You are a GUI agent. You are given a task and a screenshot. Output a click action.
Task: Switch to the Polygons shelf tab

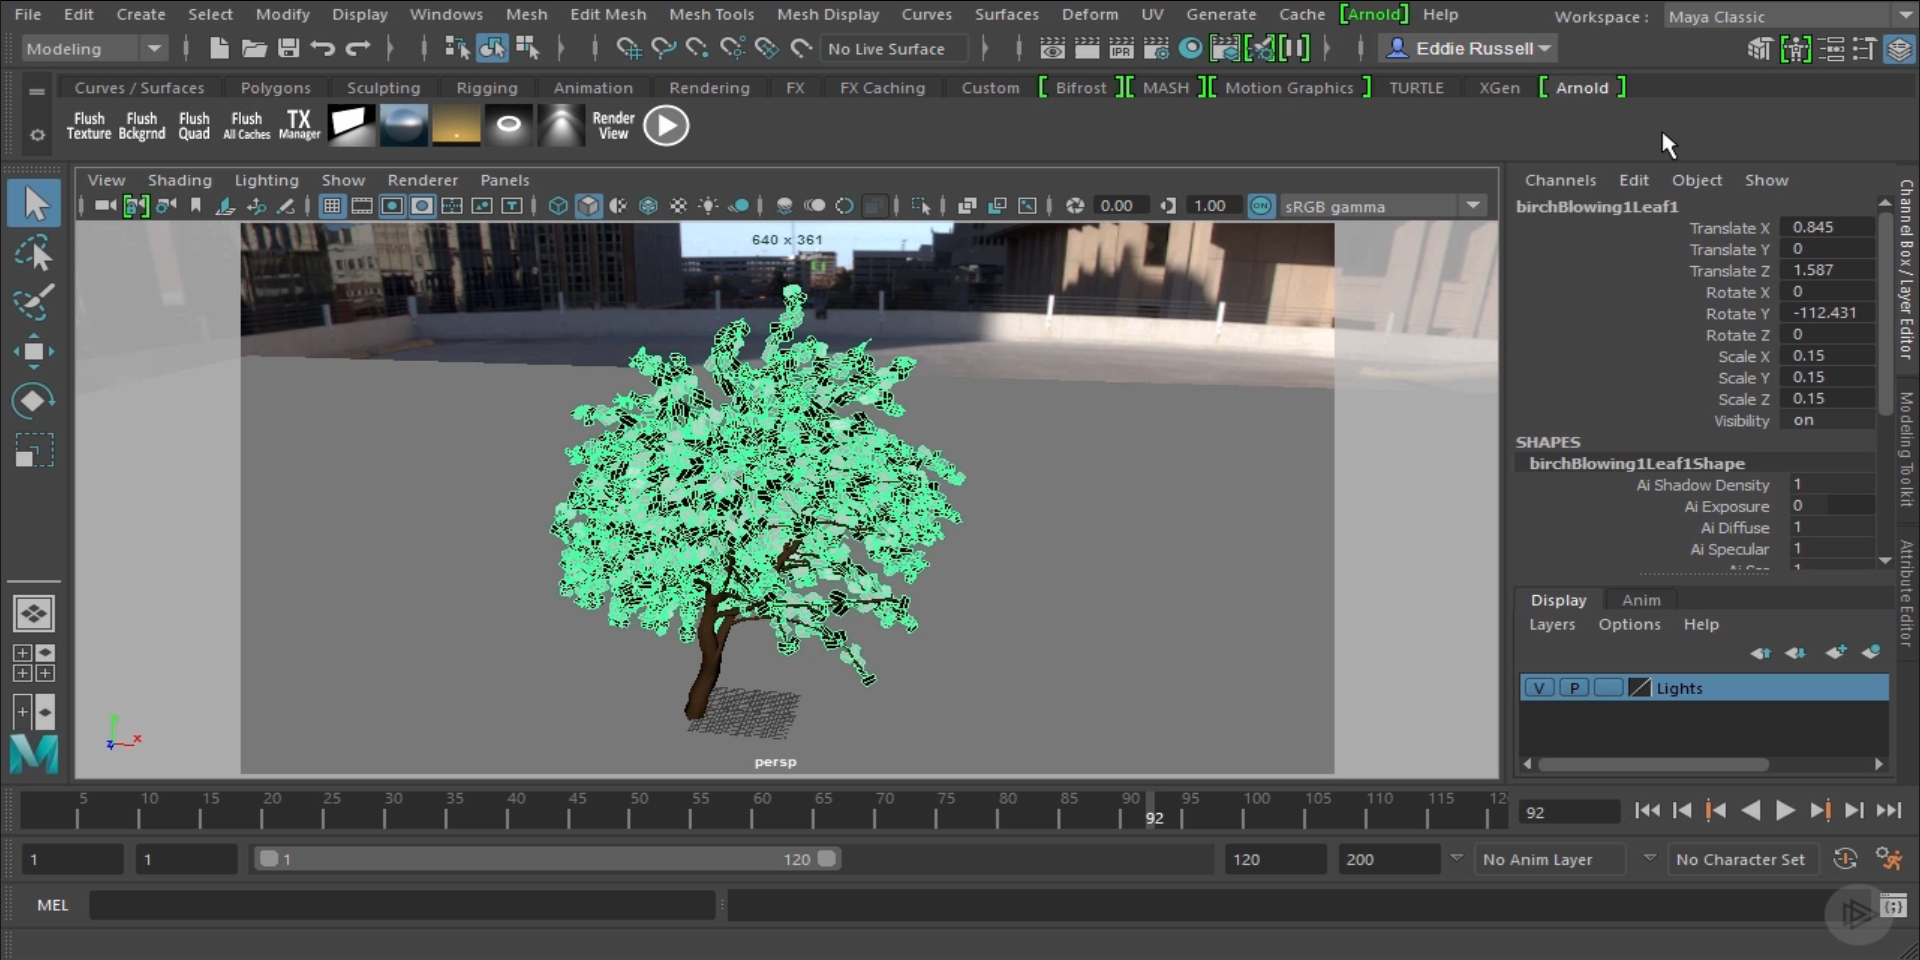[x=275, y=88]
